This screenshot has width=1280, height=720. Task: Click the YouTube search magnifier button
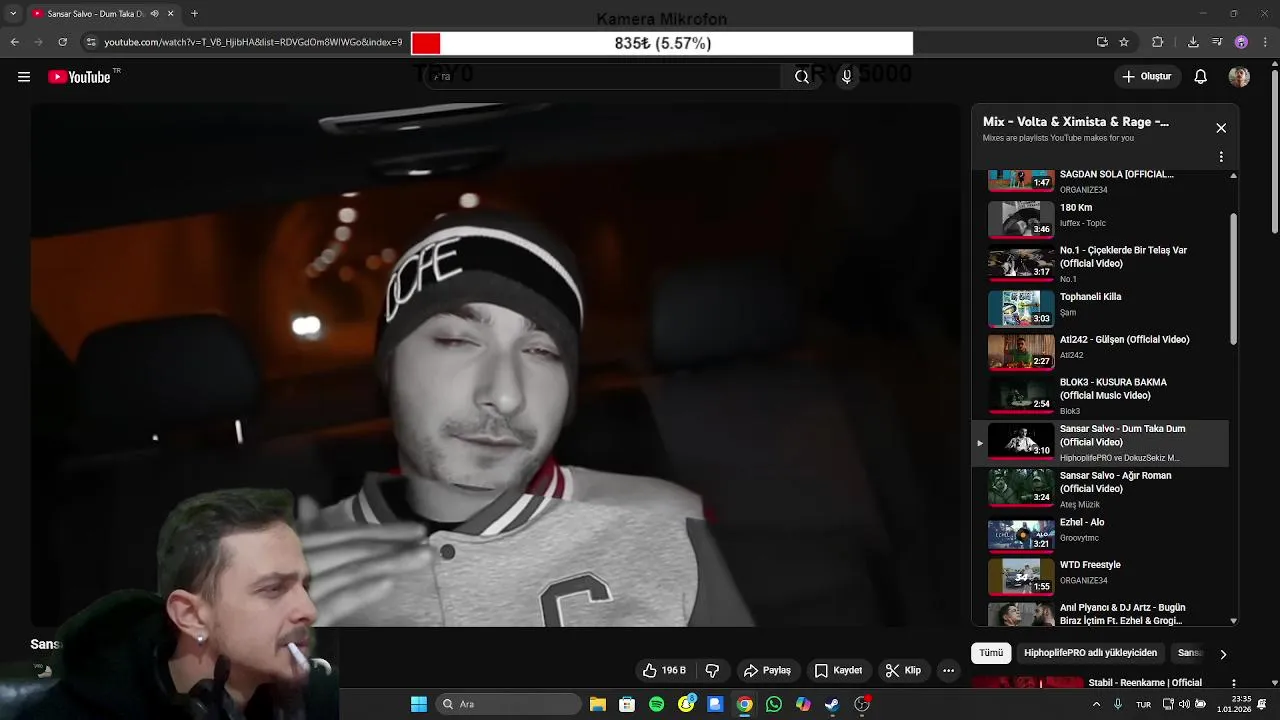coord(802,77)
